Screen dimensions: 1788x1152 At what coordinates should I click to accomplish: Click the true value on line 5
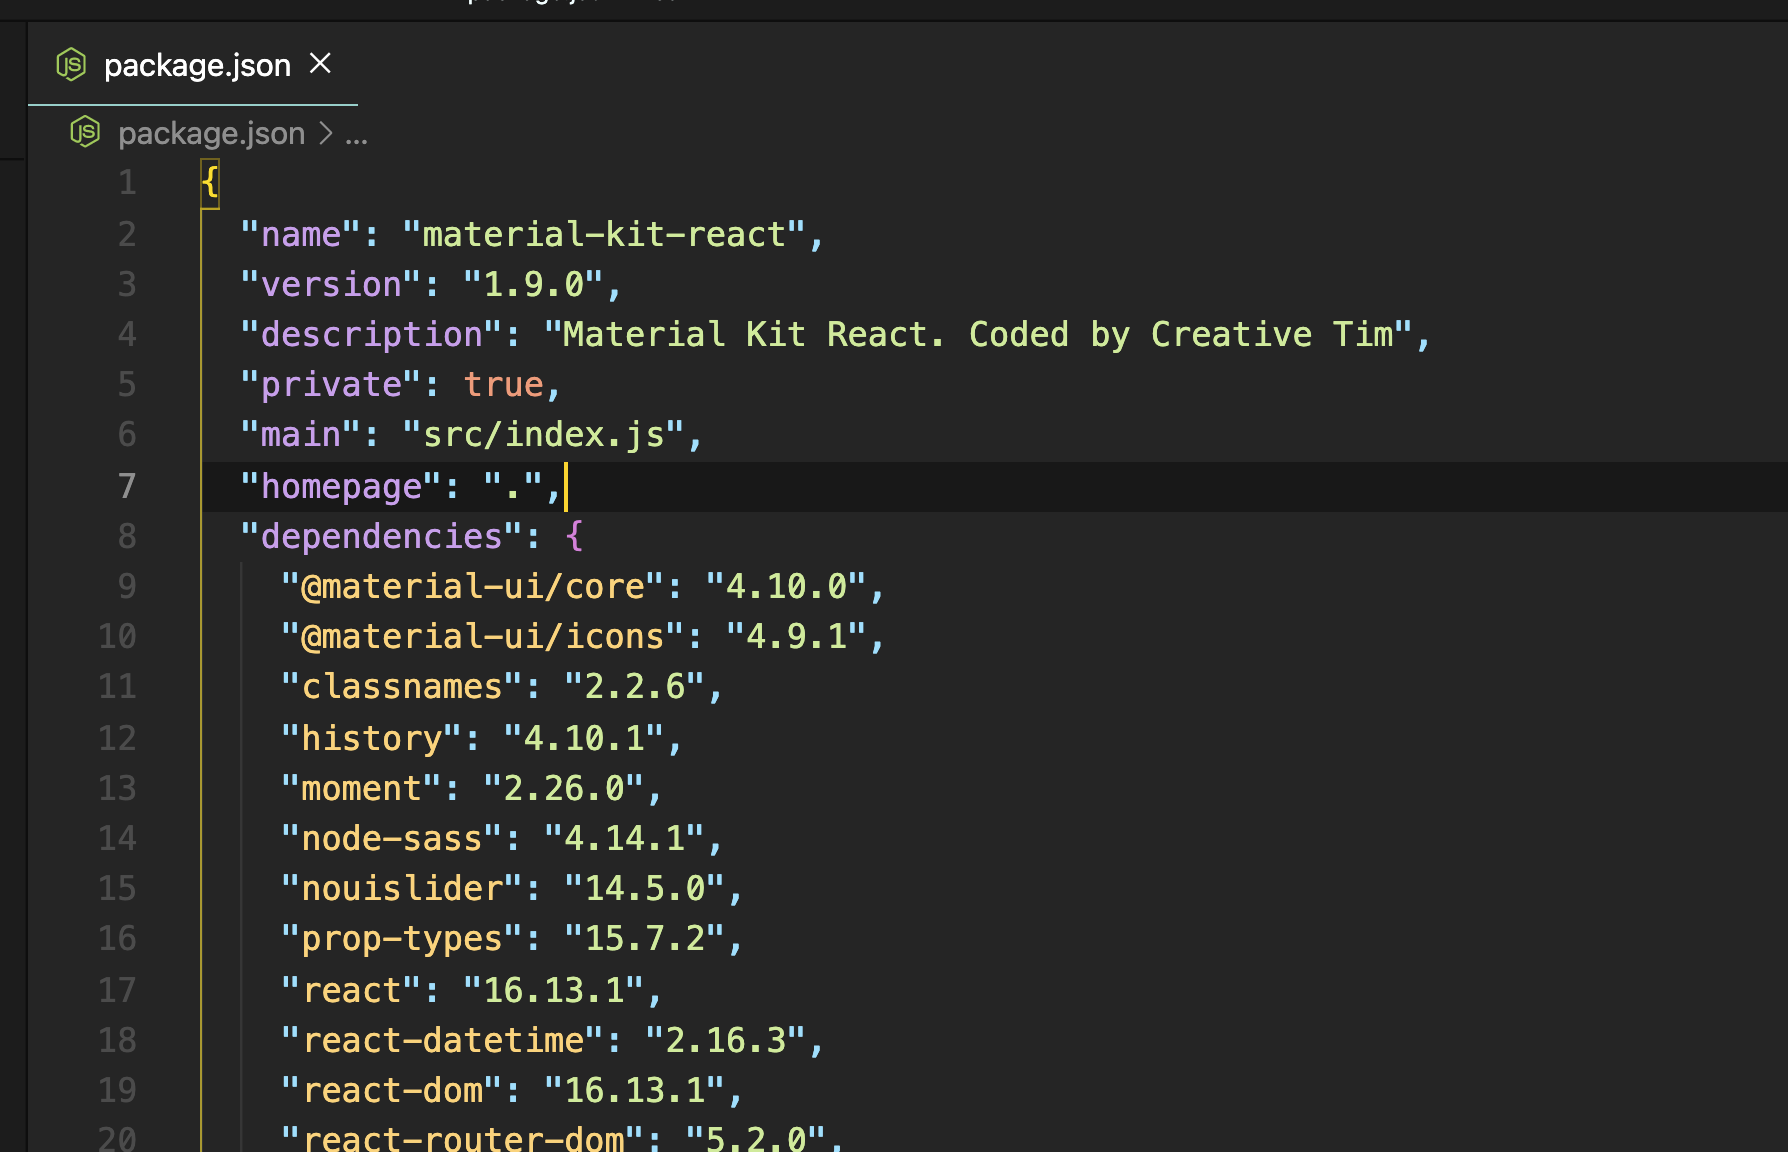(503, 384)
